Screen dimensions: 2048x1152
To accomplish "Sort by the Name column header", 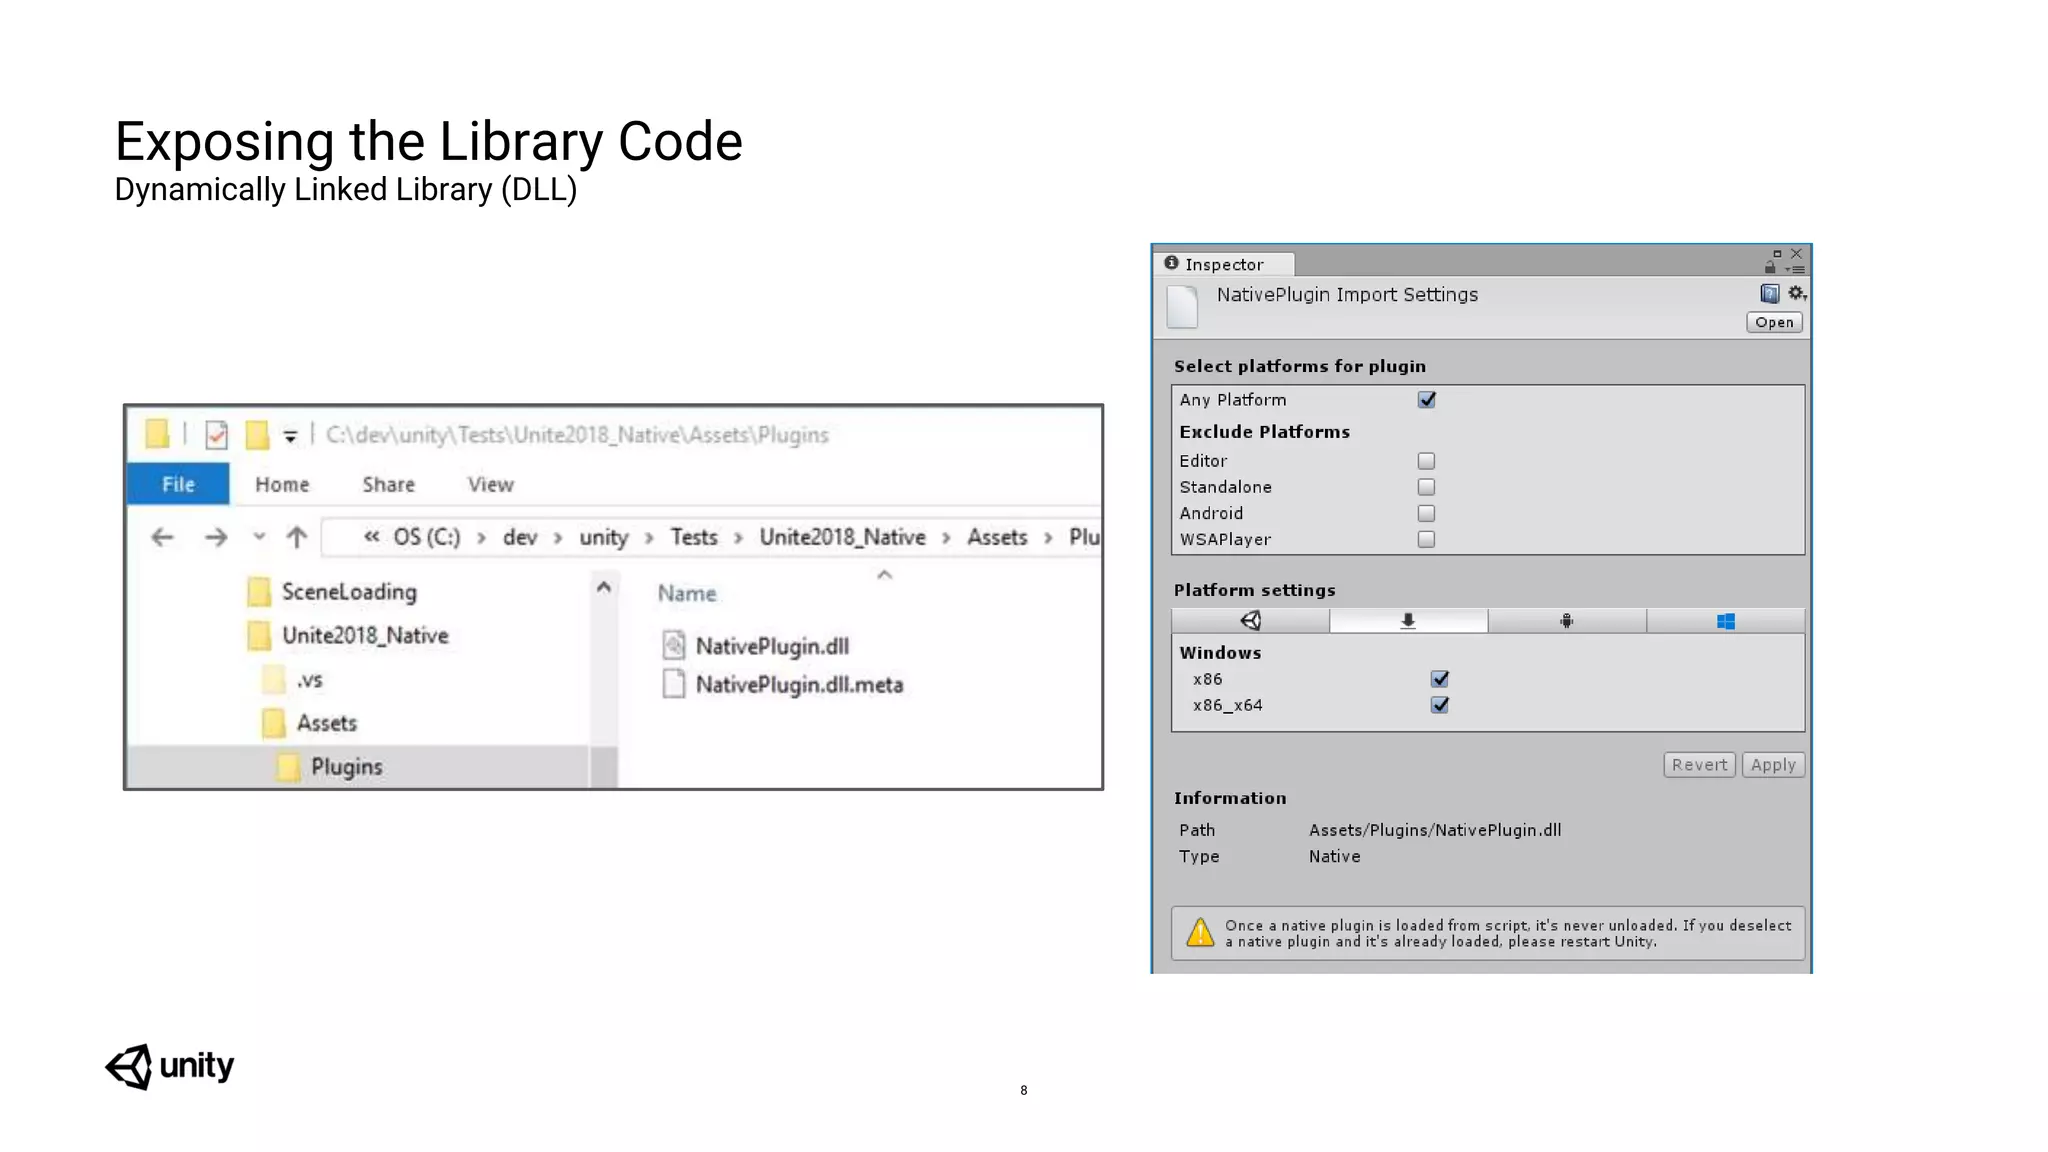I will [x=687, y=593].
